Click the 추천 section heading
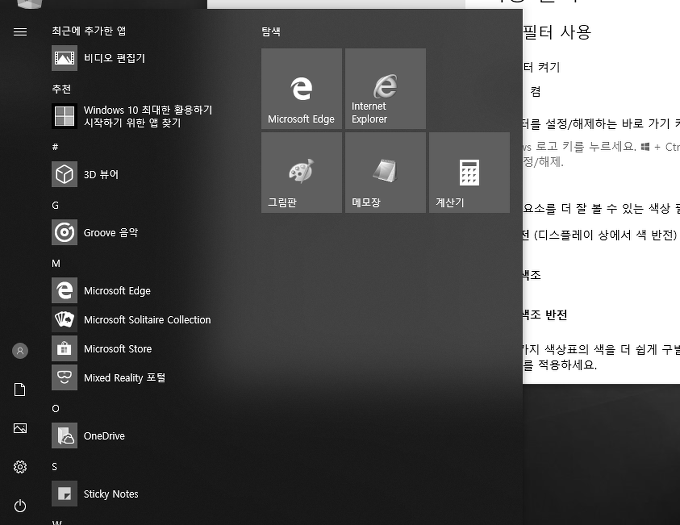680x525 pixels. click(x=61, y=89)
